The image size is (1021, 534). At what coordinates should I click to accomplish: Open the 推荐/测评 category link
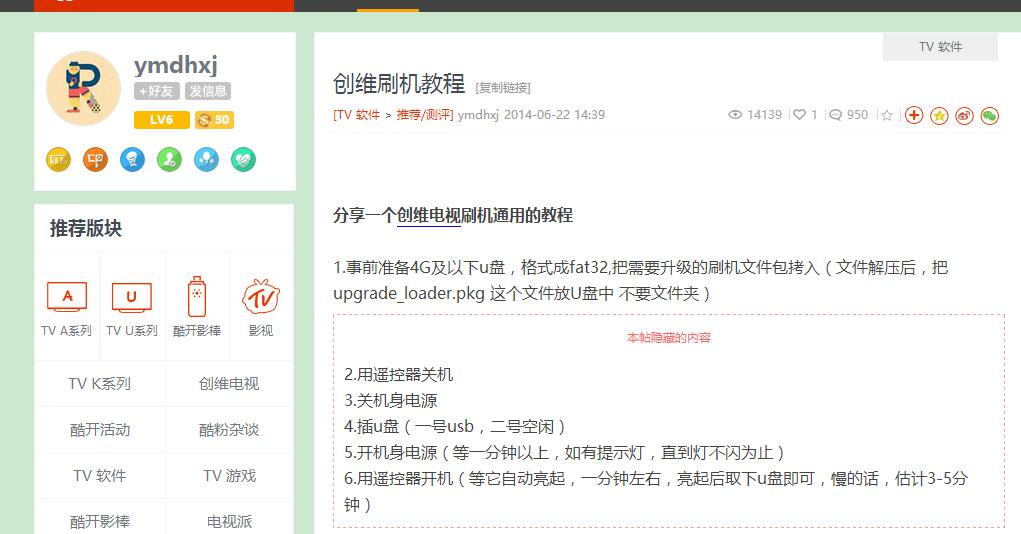pos(425,115)
